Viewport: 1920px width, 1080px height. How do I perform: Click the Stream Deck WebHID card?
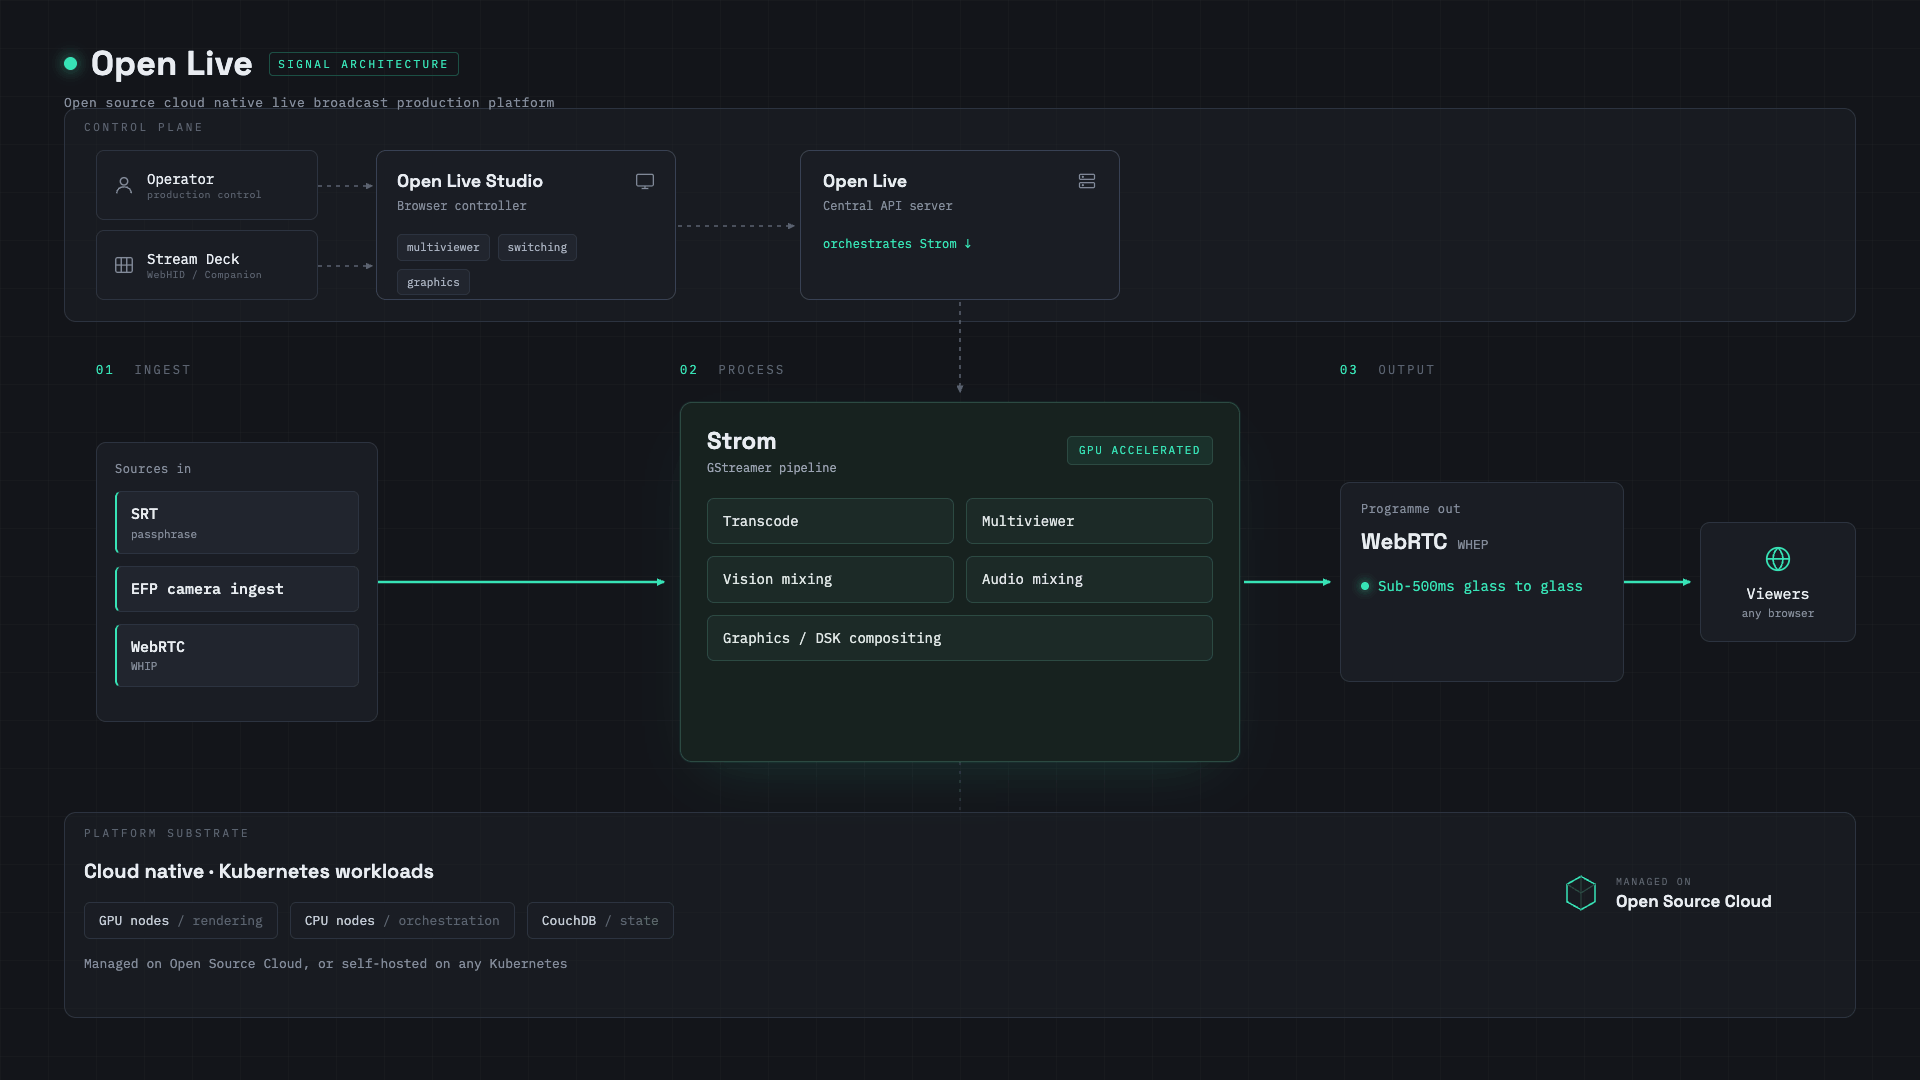click(207, 265)
